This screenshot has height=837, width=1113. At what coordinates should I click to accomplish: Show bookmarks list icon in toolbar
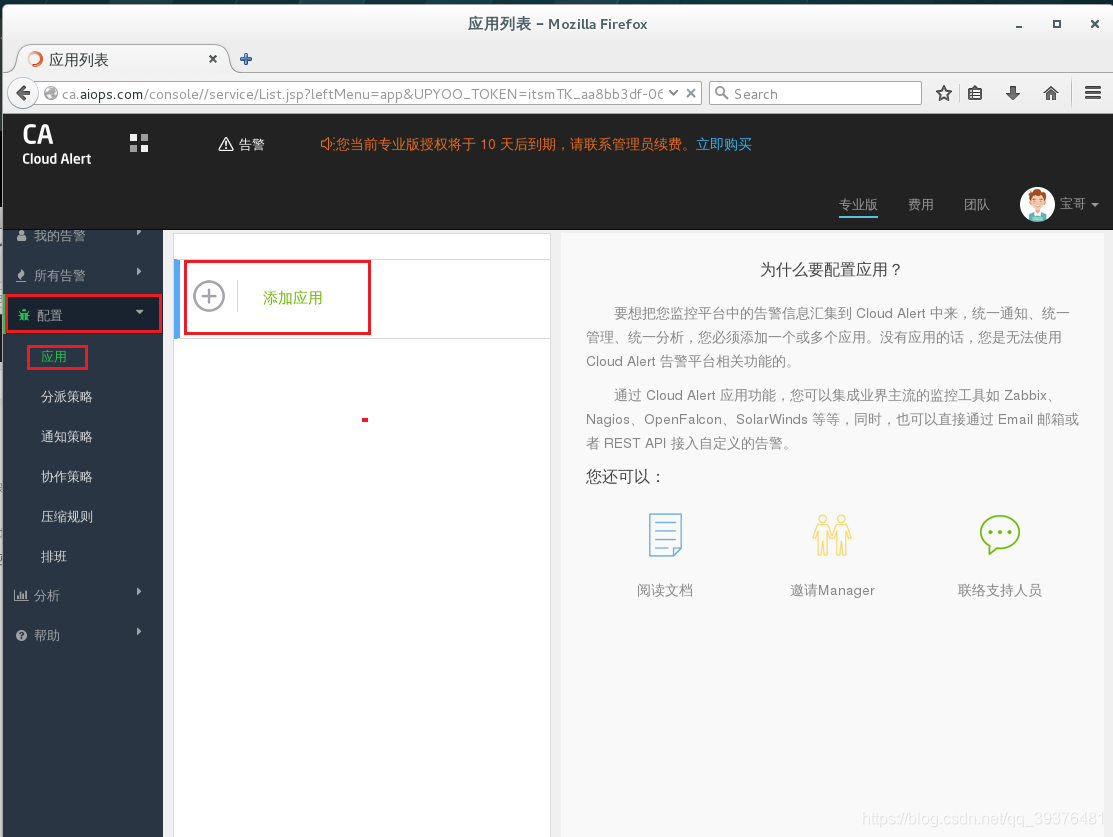pyautogui.click(x=975, y=93)
